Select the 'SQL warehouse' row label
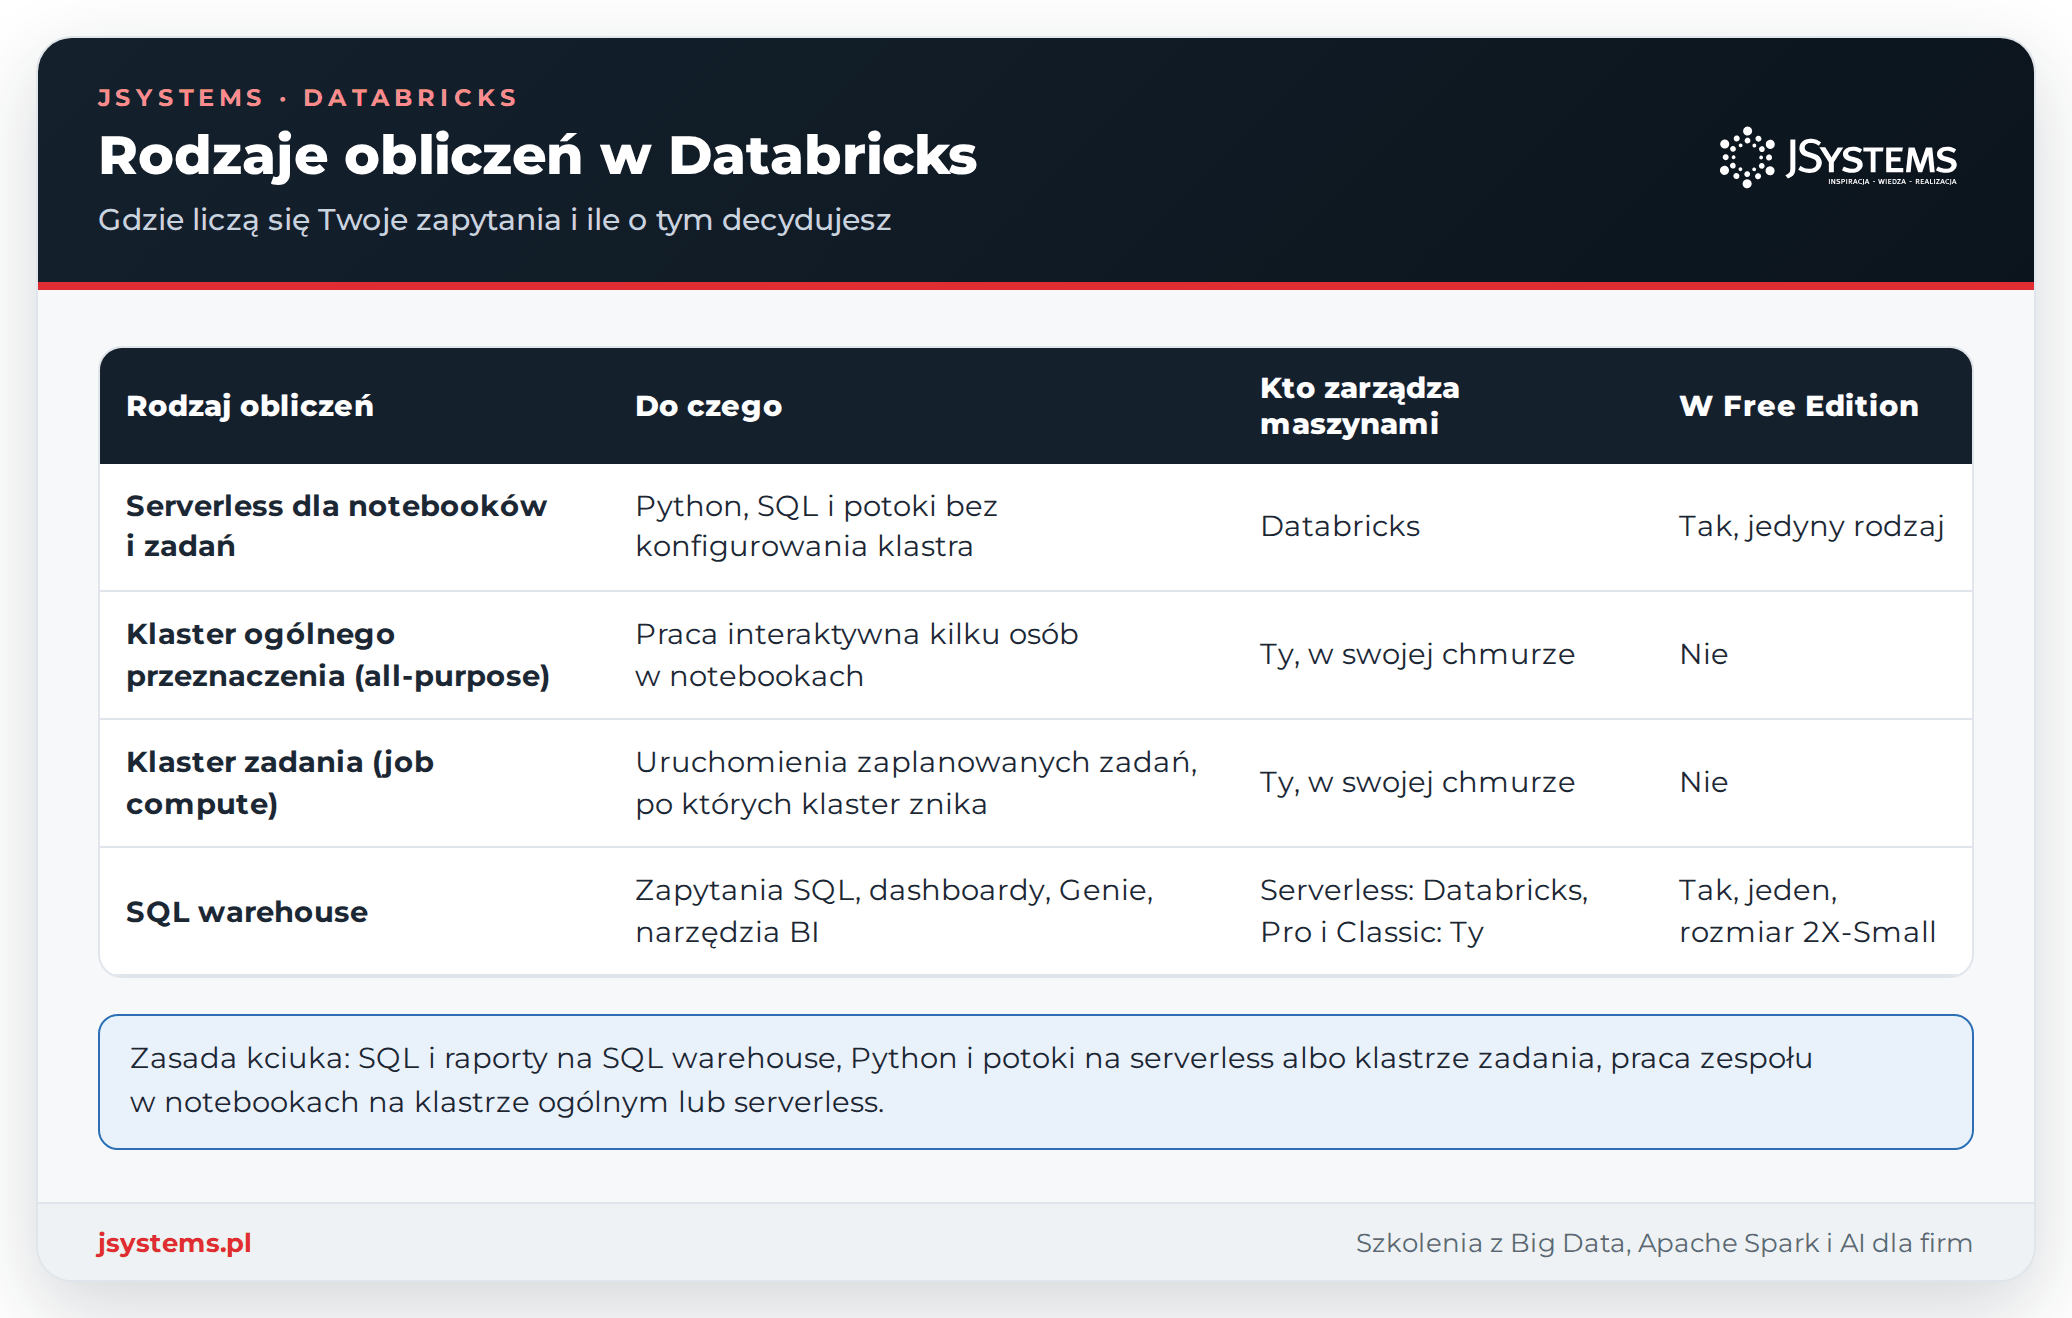Image resolution: width=2072 pixels, height=1318 pixels. pos(247,912)
